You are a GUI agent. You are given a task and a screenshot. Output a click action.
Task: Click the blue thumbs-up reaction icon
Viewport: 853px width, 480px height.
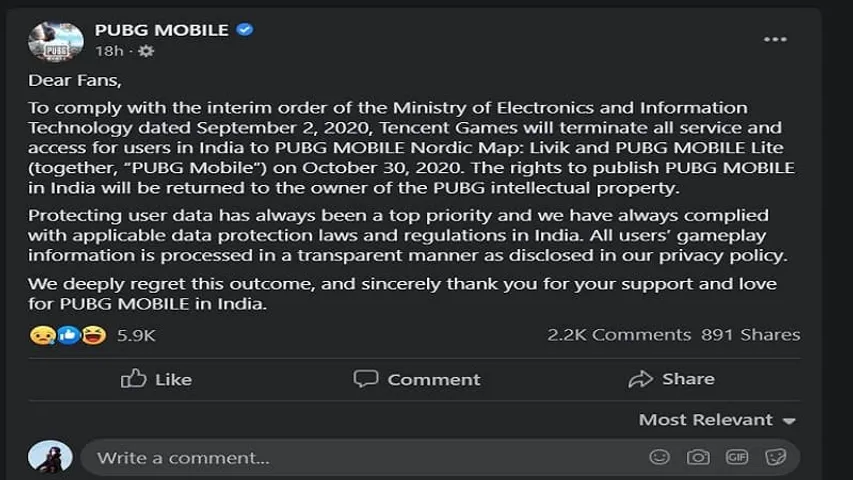[68, 335]
